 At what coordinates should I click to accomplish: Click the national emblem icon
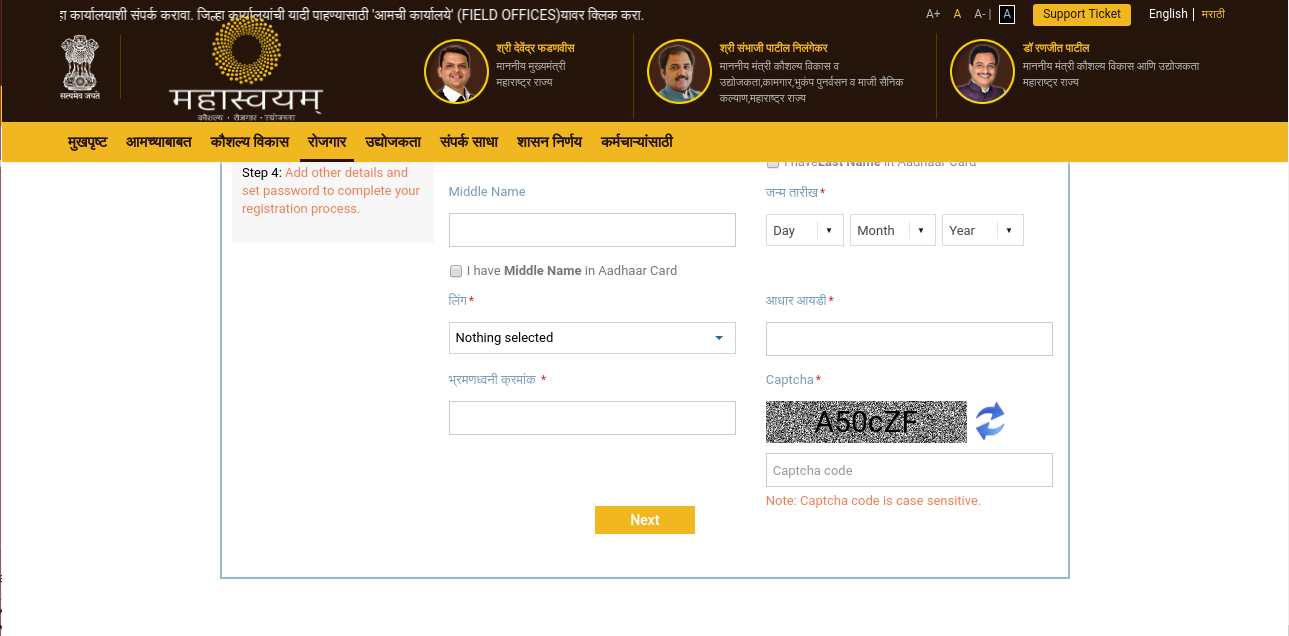[x=81, y=68]
